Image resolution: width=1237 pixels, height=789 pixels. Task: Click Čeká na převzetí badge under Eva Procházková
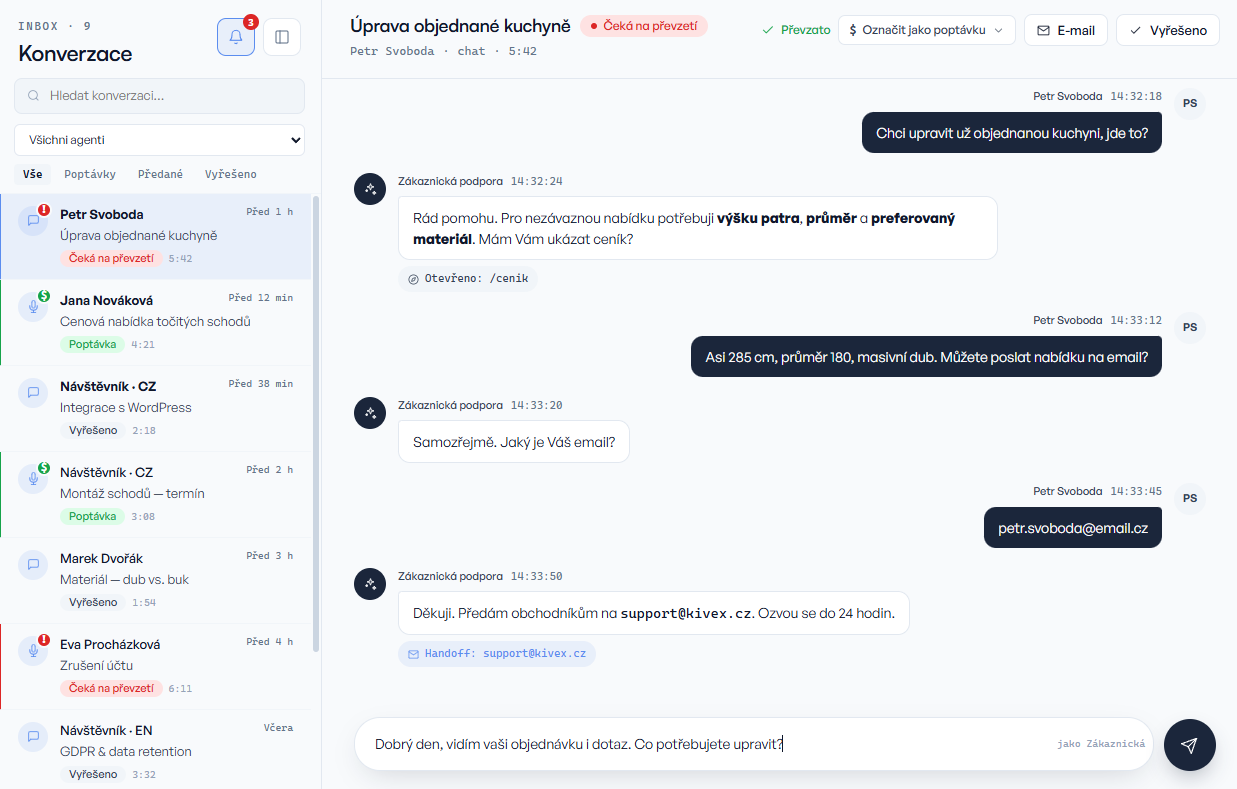[111, 688]
